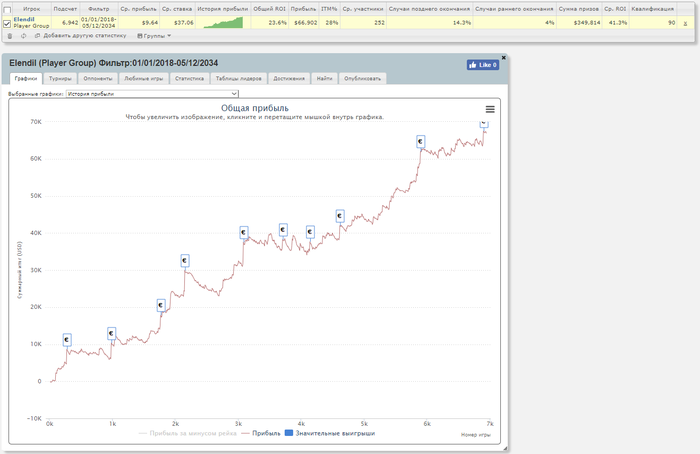
Task: Click the win marker near game 3k
Action: pyautogui.click(x=243, y=232)
